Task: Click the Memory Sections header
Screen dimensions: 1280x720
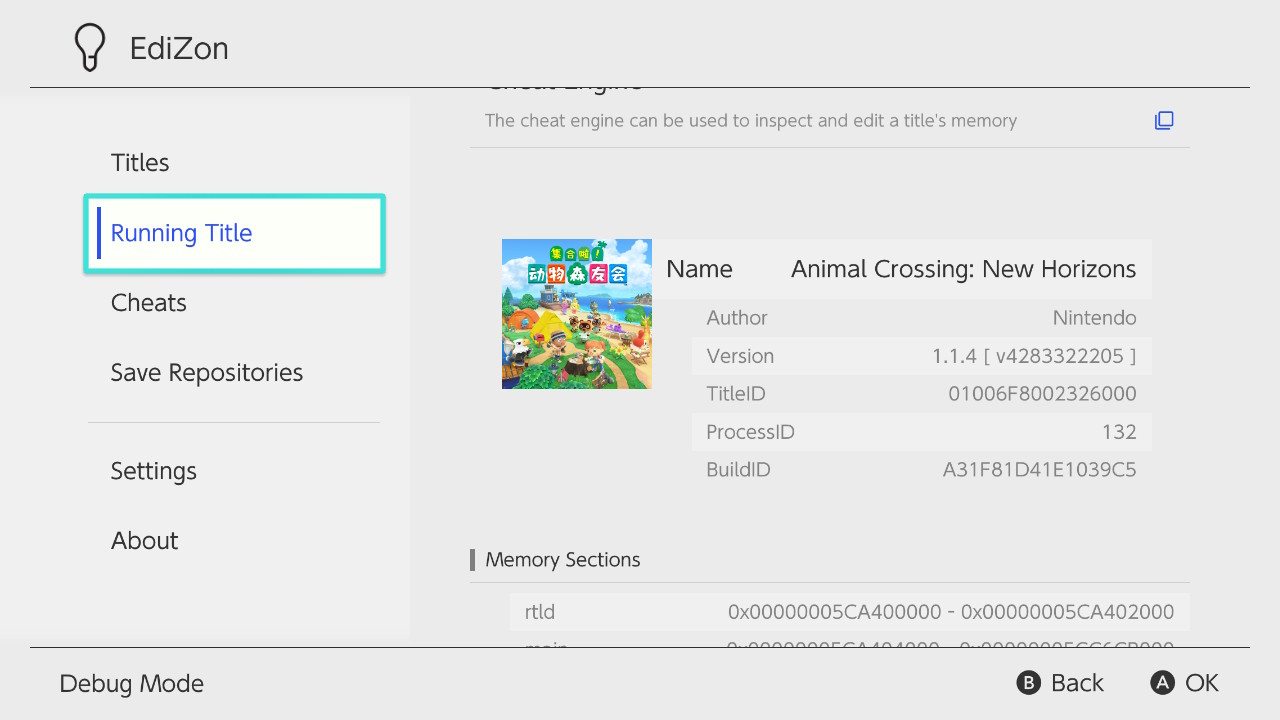Action: point(562,560)
